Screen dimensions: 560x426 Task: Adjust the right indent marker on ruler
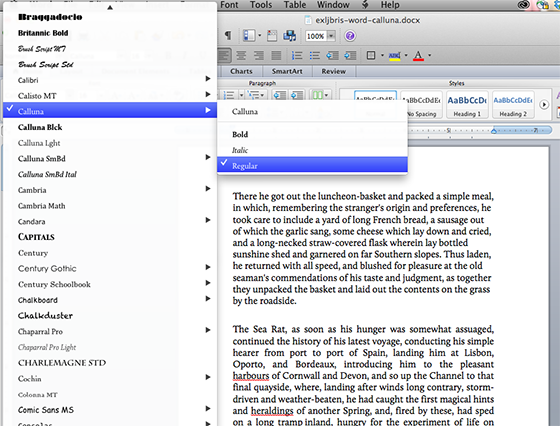pos(494,131)
